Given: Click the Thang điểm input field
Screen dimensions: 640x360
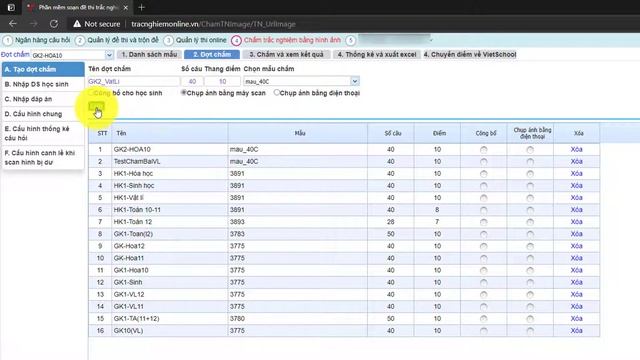Looking at the screenshot, I should (x=222, y=81).
